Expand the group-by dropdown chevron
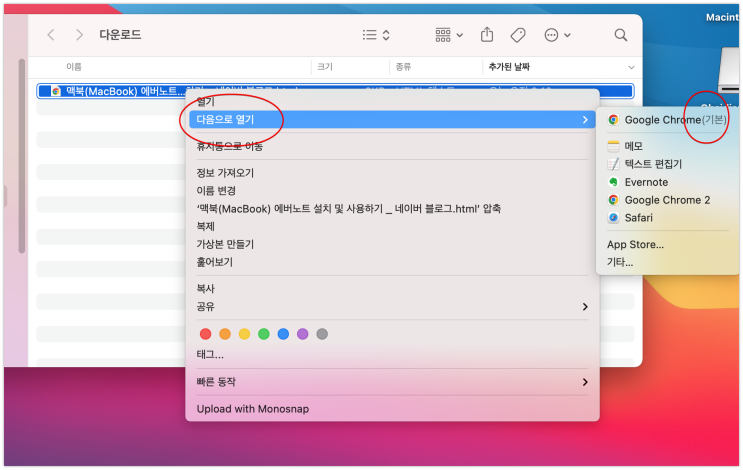 [460, 35]
